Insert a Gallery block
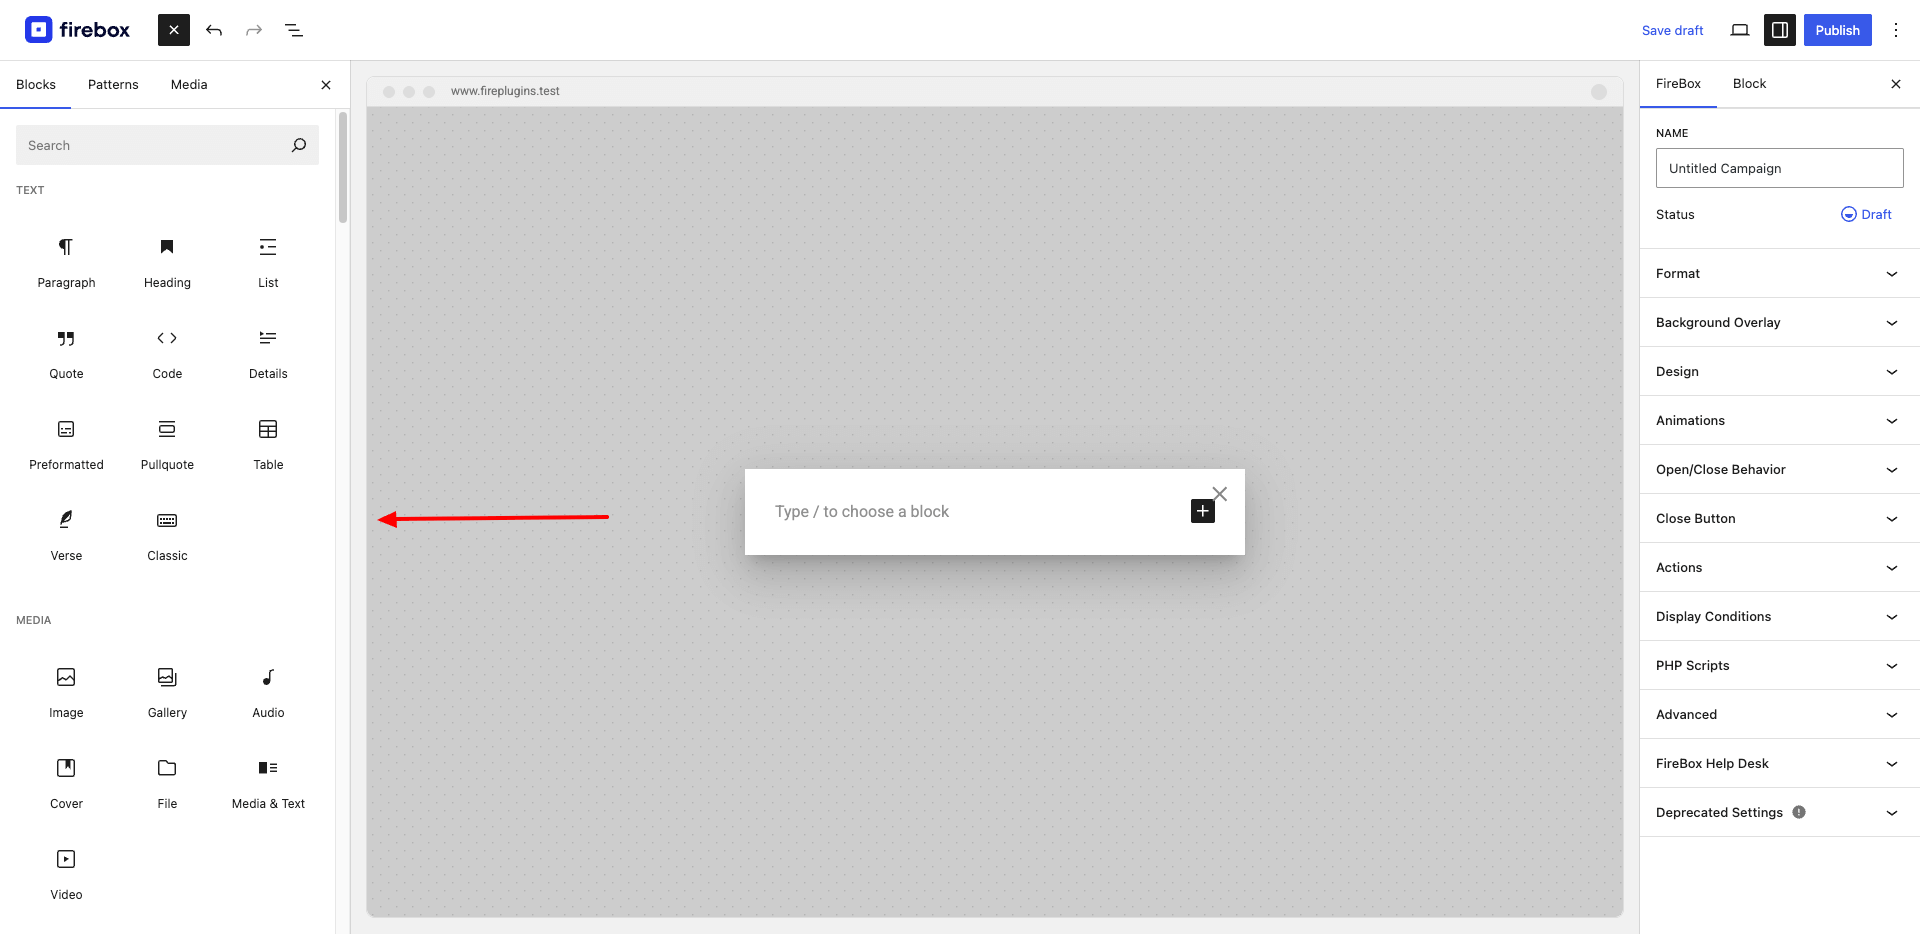This screenshot has width=1920, height=934. [x=167, y=692]
